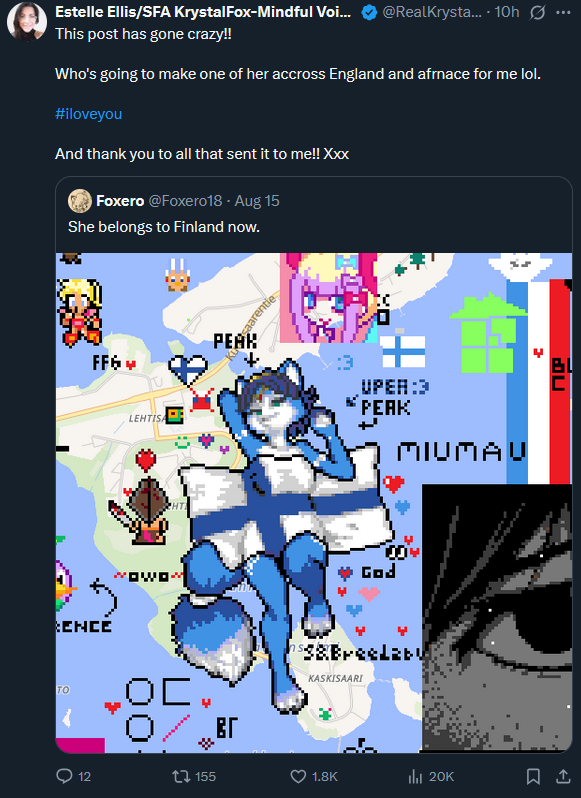Open Estelle Ellis profile avatar
This screenshot has width=581, height=798.
pos(27,21)
